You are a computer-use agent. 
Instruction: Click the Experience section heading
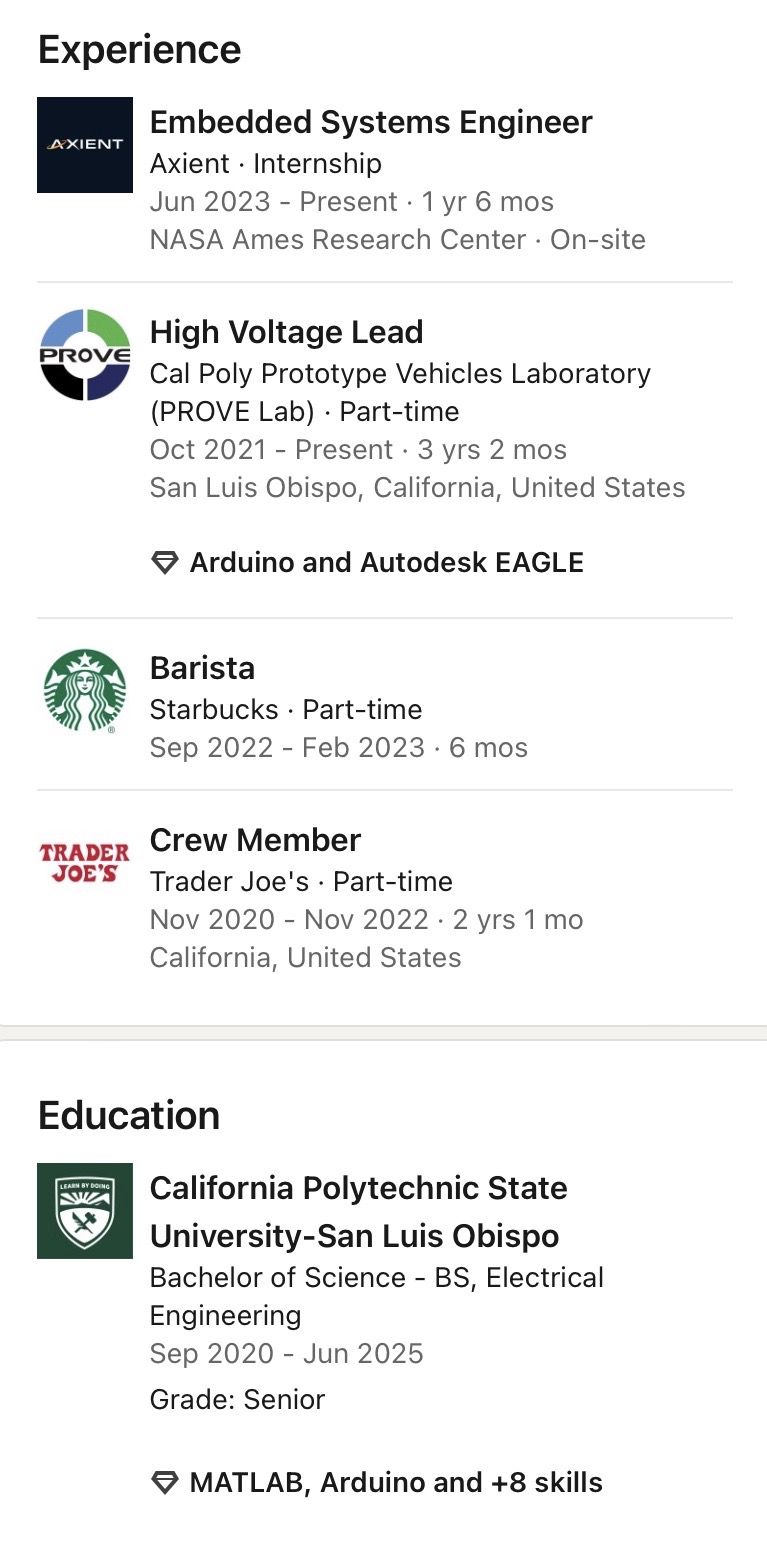click(139, 50)
